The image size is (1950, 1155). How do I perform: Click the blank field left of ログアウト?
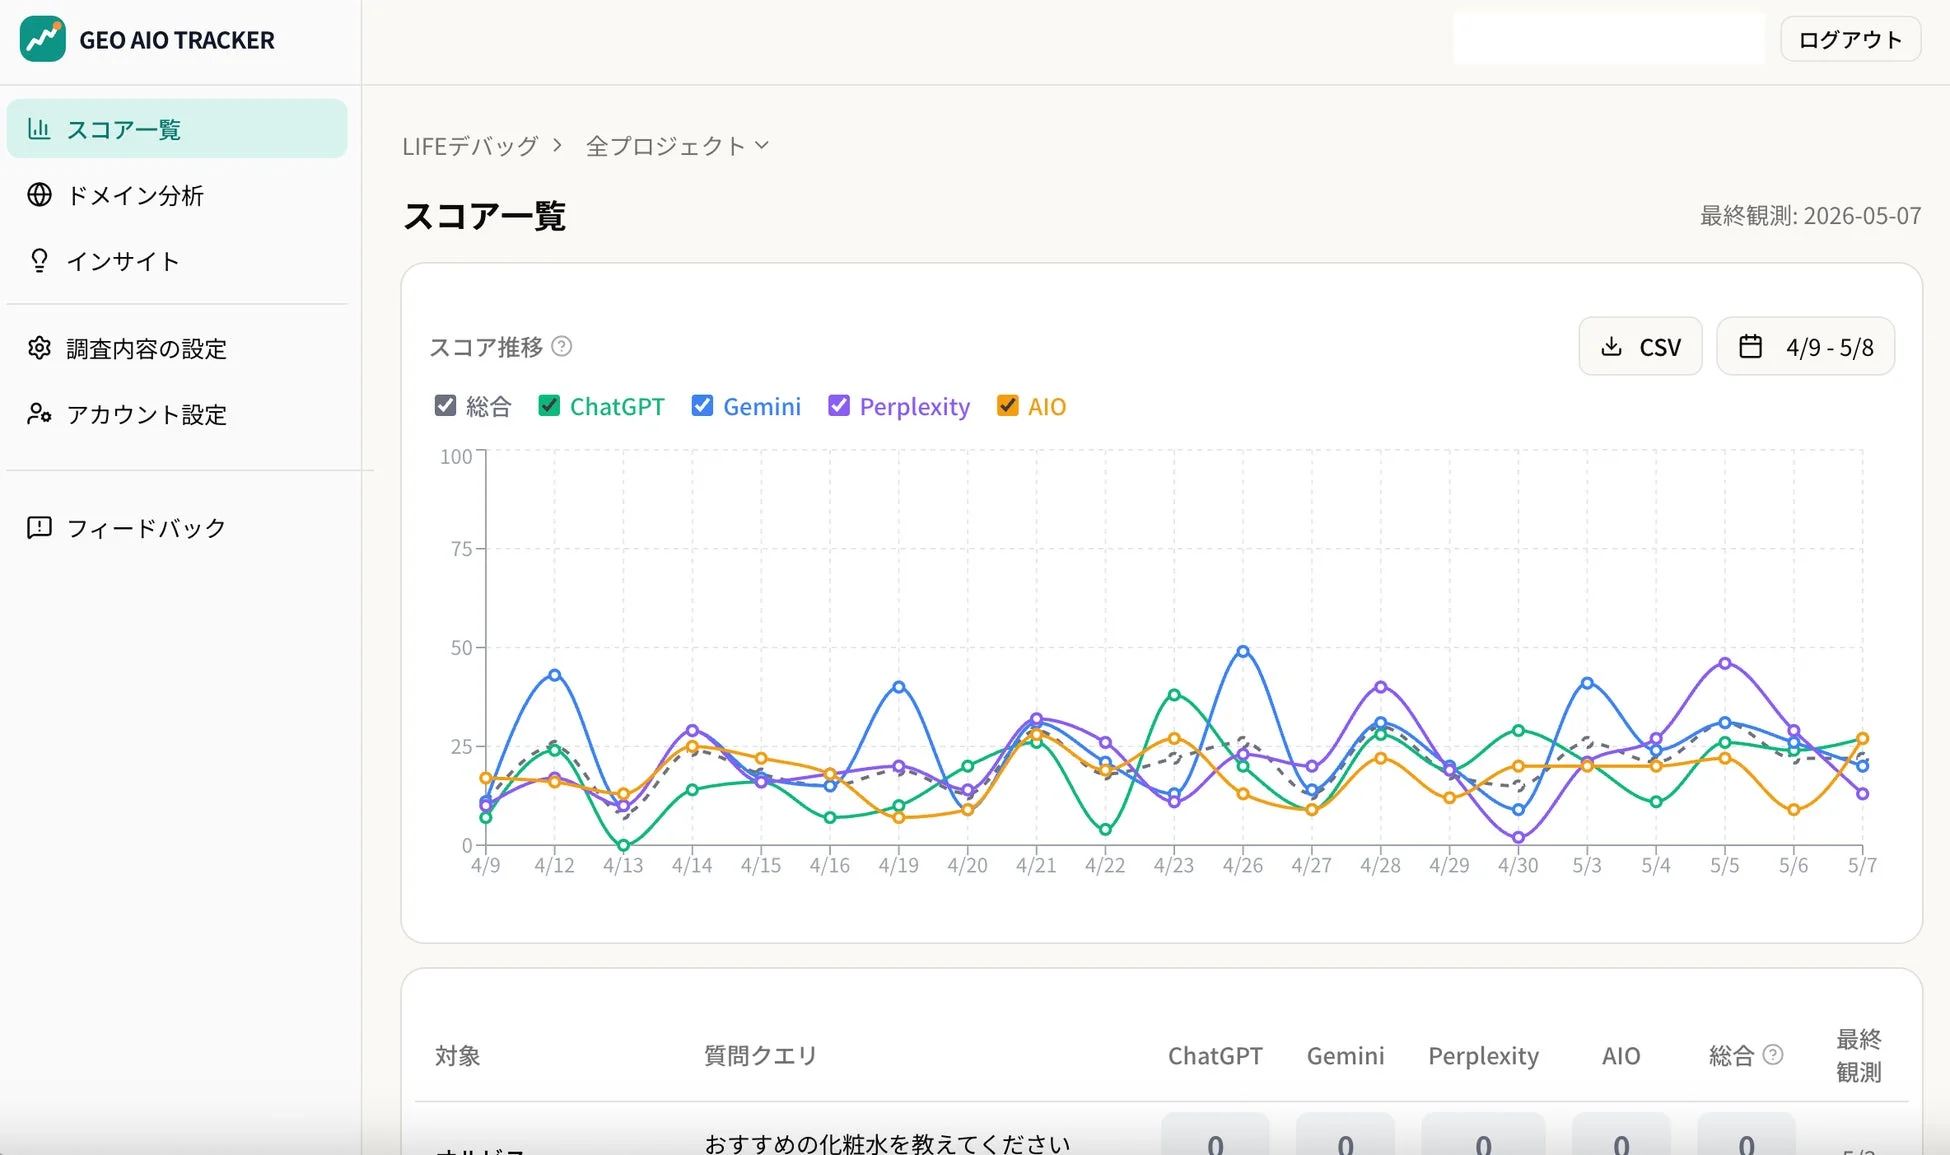coord(1609,39)
